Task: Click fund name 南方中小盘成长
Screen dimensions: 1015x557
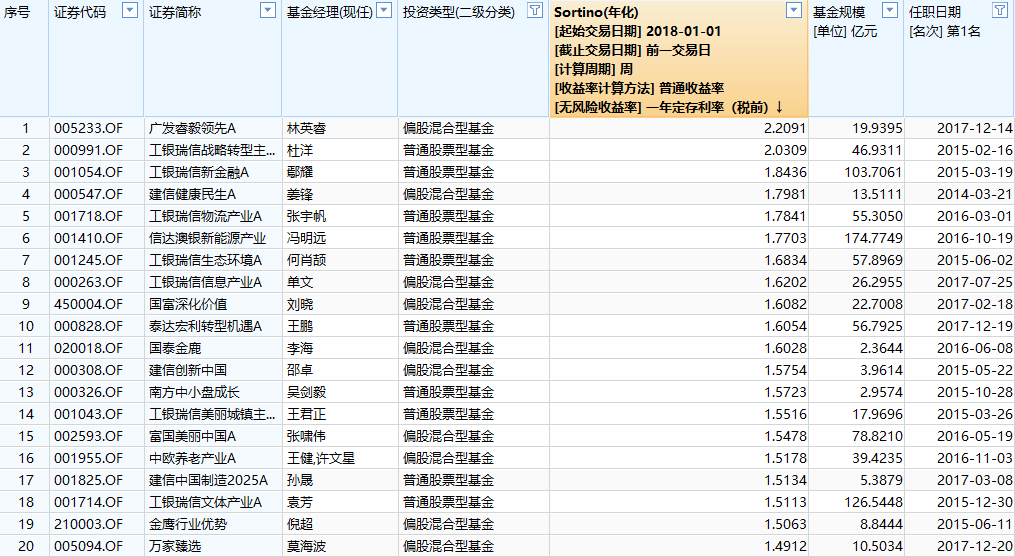Action: pyautogui.click(x=194, y=392)
